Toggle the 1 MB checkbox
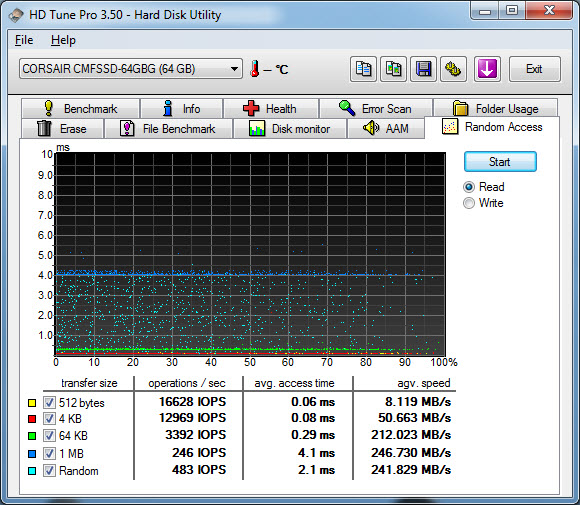Image resolution: width=580 pixels, height=505 pixels. click(x=49, y=453)
